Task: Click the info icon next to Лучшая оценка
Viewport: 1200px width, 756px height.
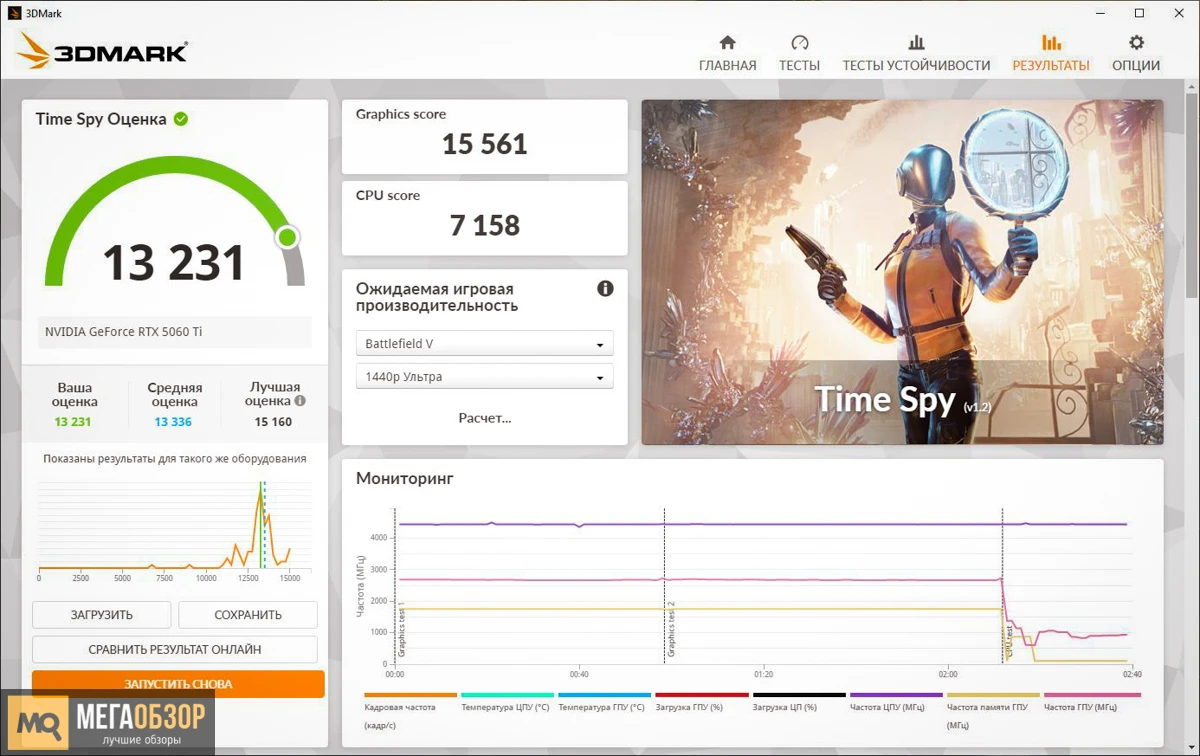Action: pyautogui.click(x=300, y=401)
